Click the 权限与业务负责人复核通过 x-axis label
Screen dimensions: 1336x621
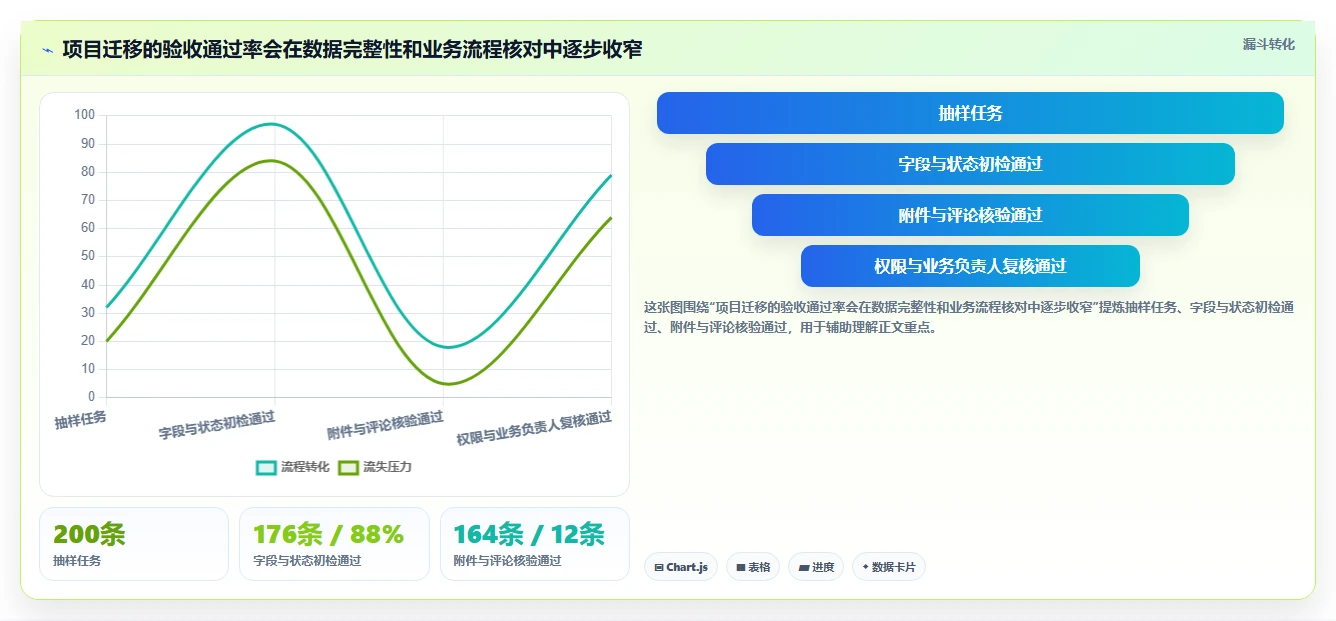click(x=534, y=428)
